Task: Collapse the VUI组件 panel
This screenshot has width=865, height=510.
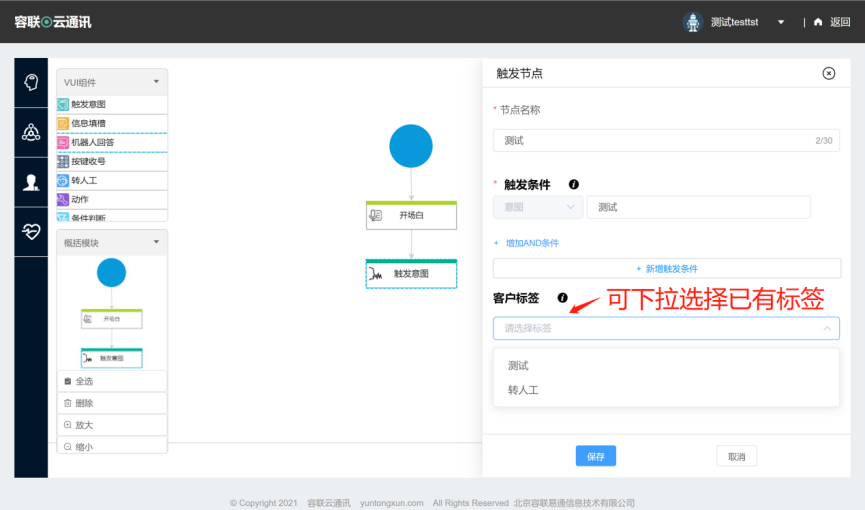Action: pos(156,82)
